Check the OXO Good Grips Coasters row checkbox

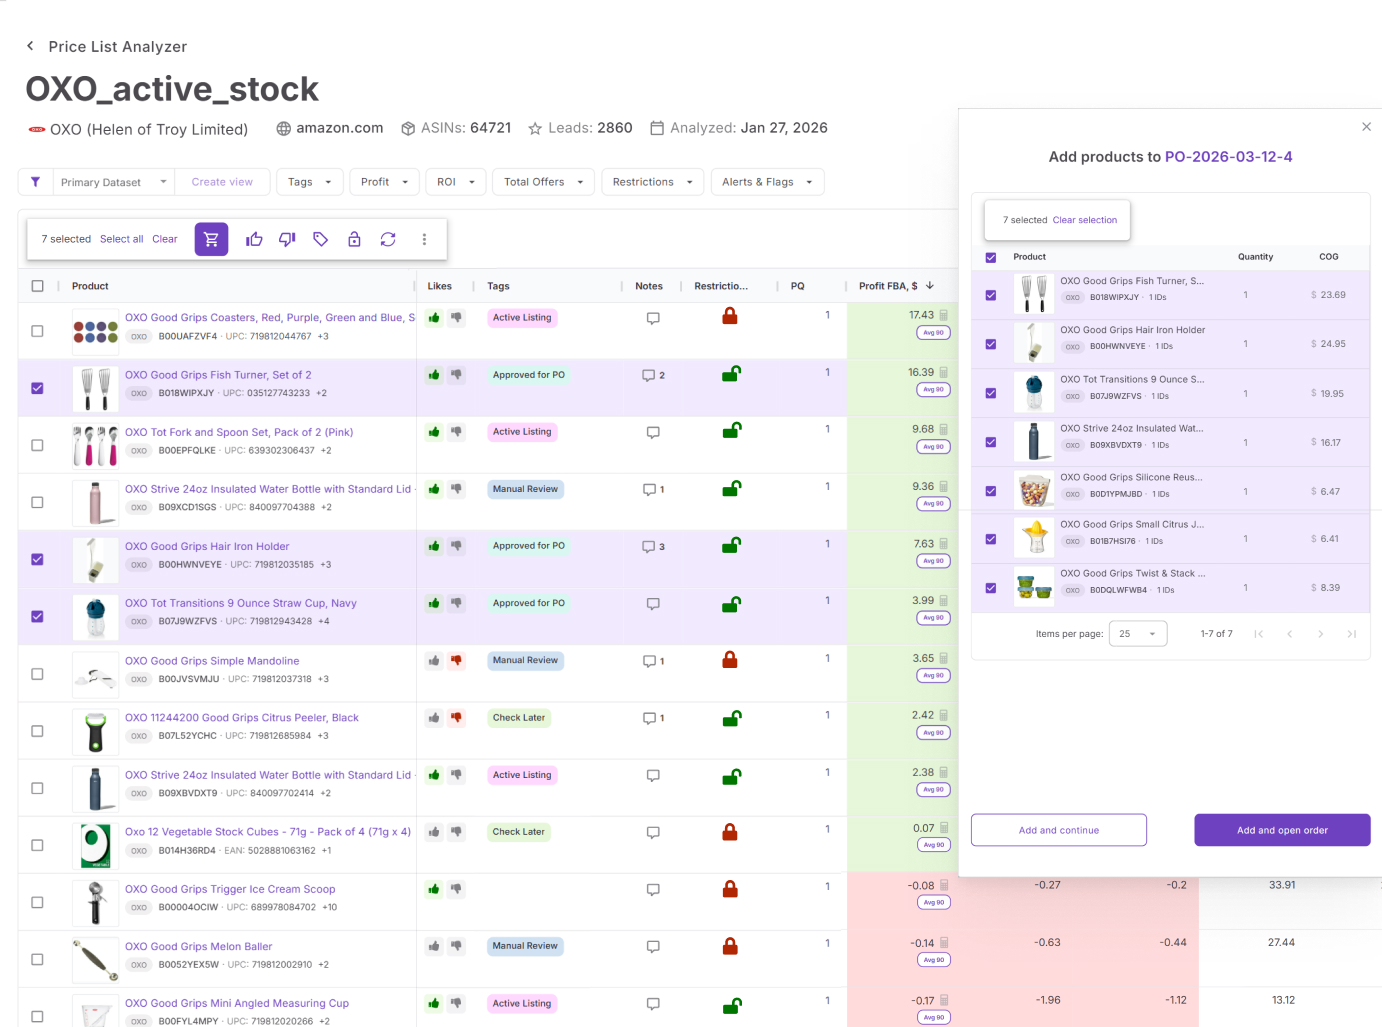(x=37, y=331)
